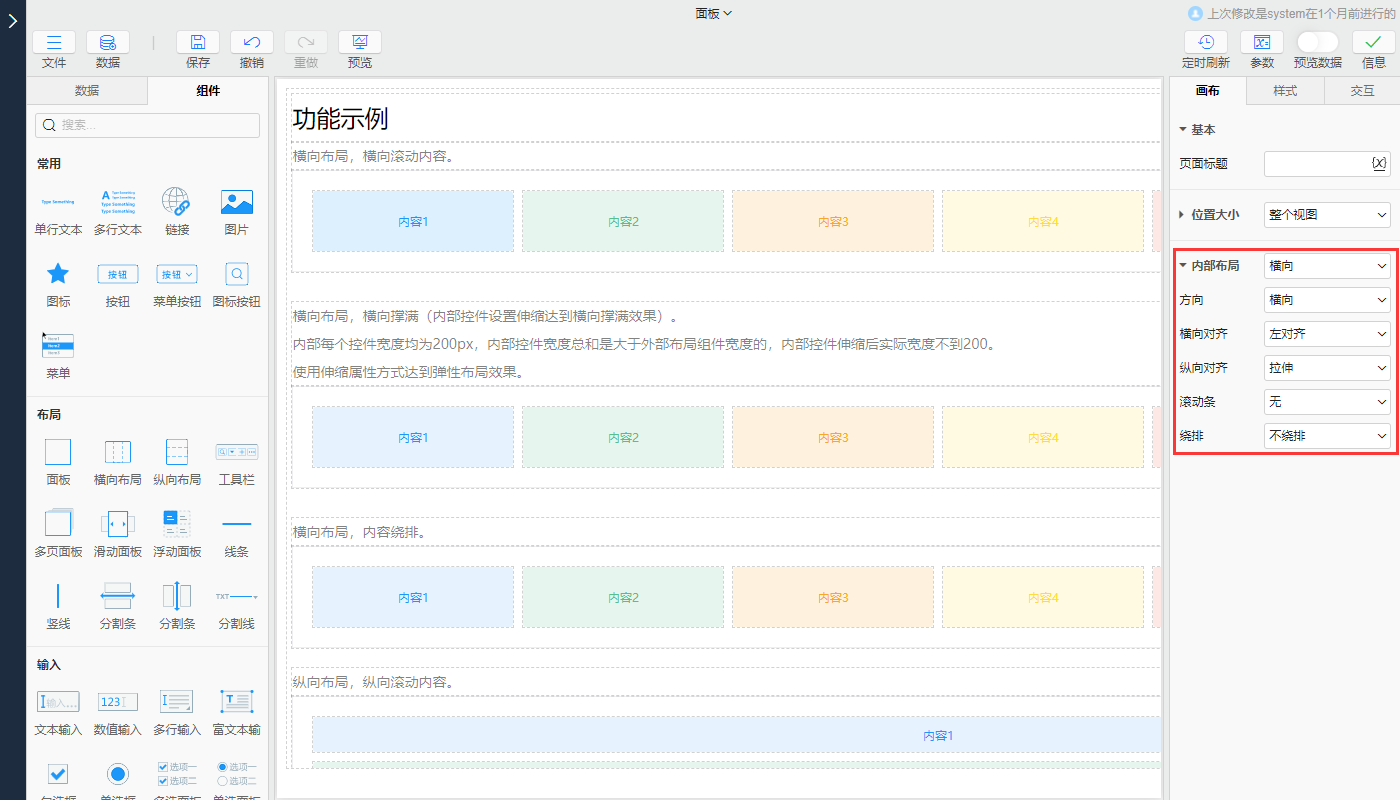
Task: Expand the 位置大小 section
Action: (1183, 214)
